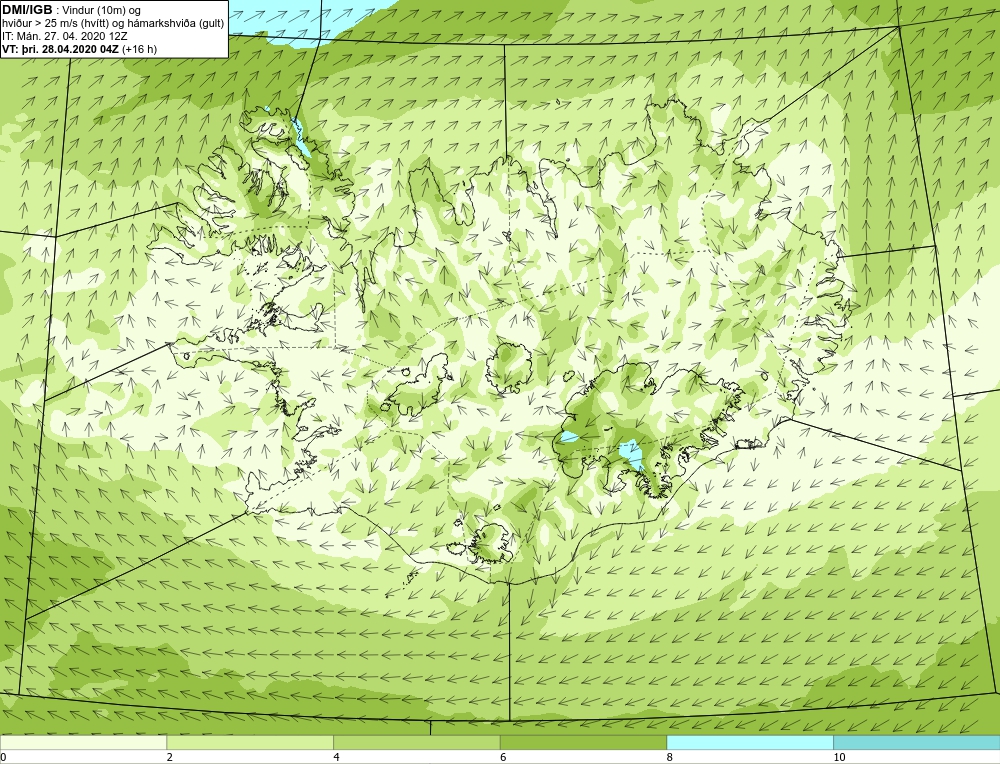Click the legend scale label '2'
Screen dimensions: 1000x764
(170, 757)
